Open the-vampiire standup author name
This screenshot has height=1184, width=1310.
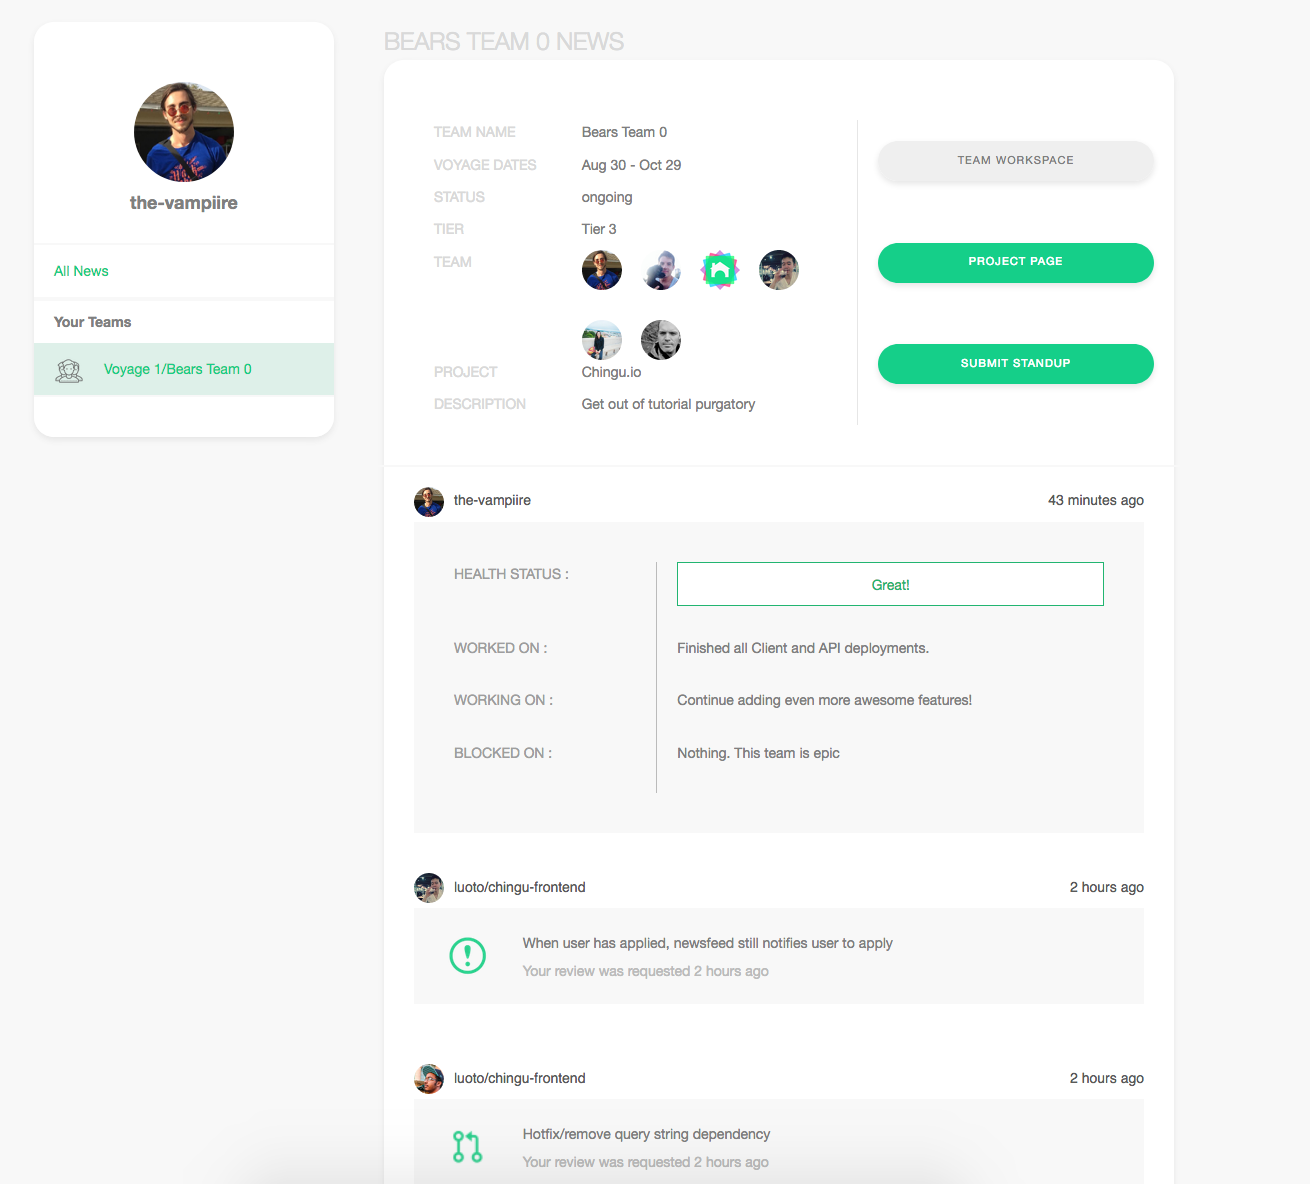coord(492,500)
